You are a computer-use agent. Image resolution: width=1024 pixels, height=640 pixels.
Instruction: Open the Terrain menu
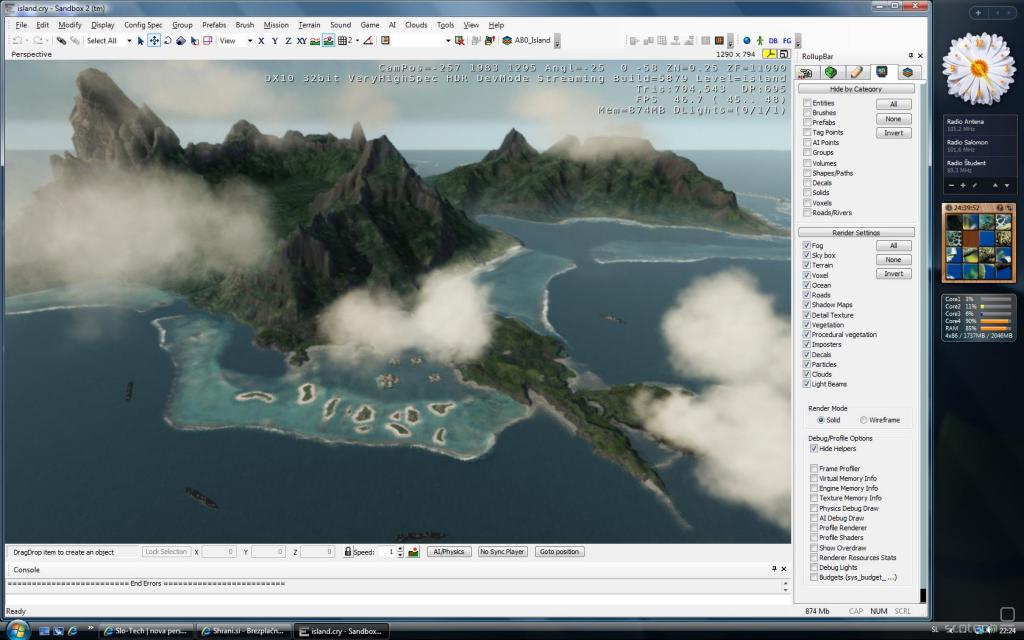[x=309, y=25]
